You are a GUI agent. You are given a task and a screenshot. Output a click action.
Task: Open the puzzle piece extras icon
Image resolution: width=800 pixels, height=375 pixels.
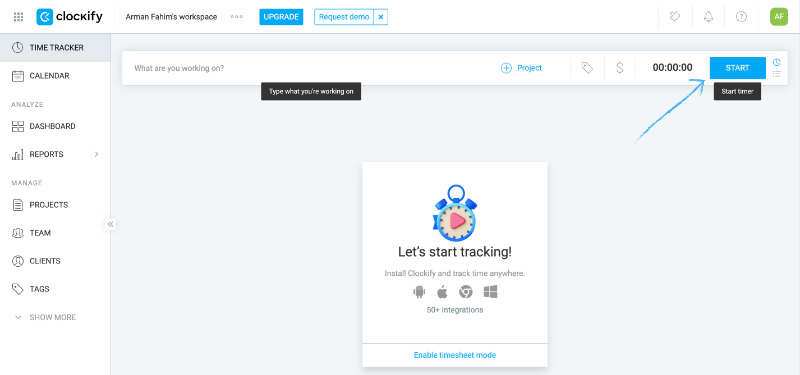(675, 17)
